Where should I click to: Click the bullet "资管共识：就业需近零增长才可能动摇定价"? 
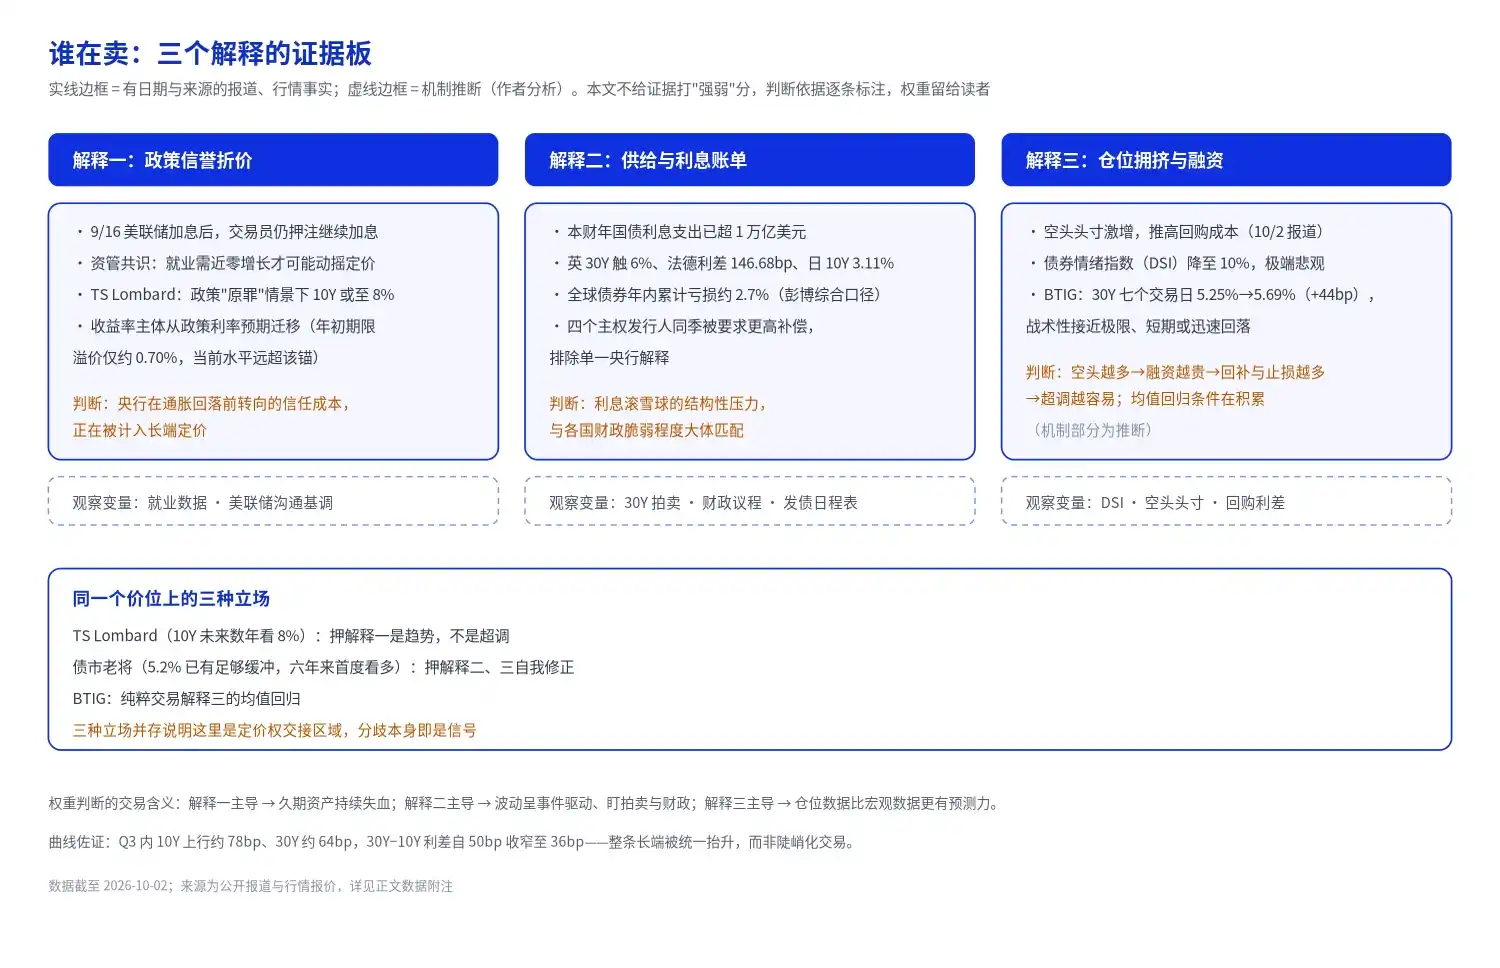pos(225,263)
